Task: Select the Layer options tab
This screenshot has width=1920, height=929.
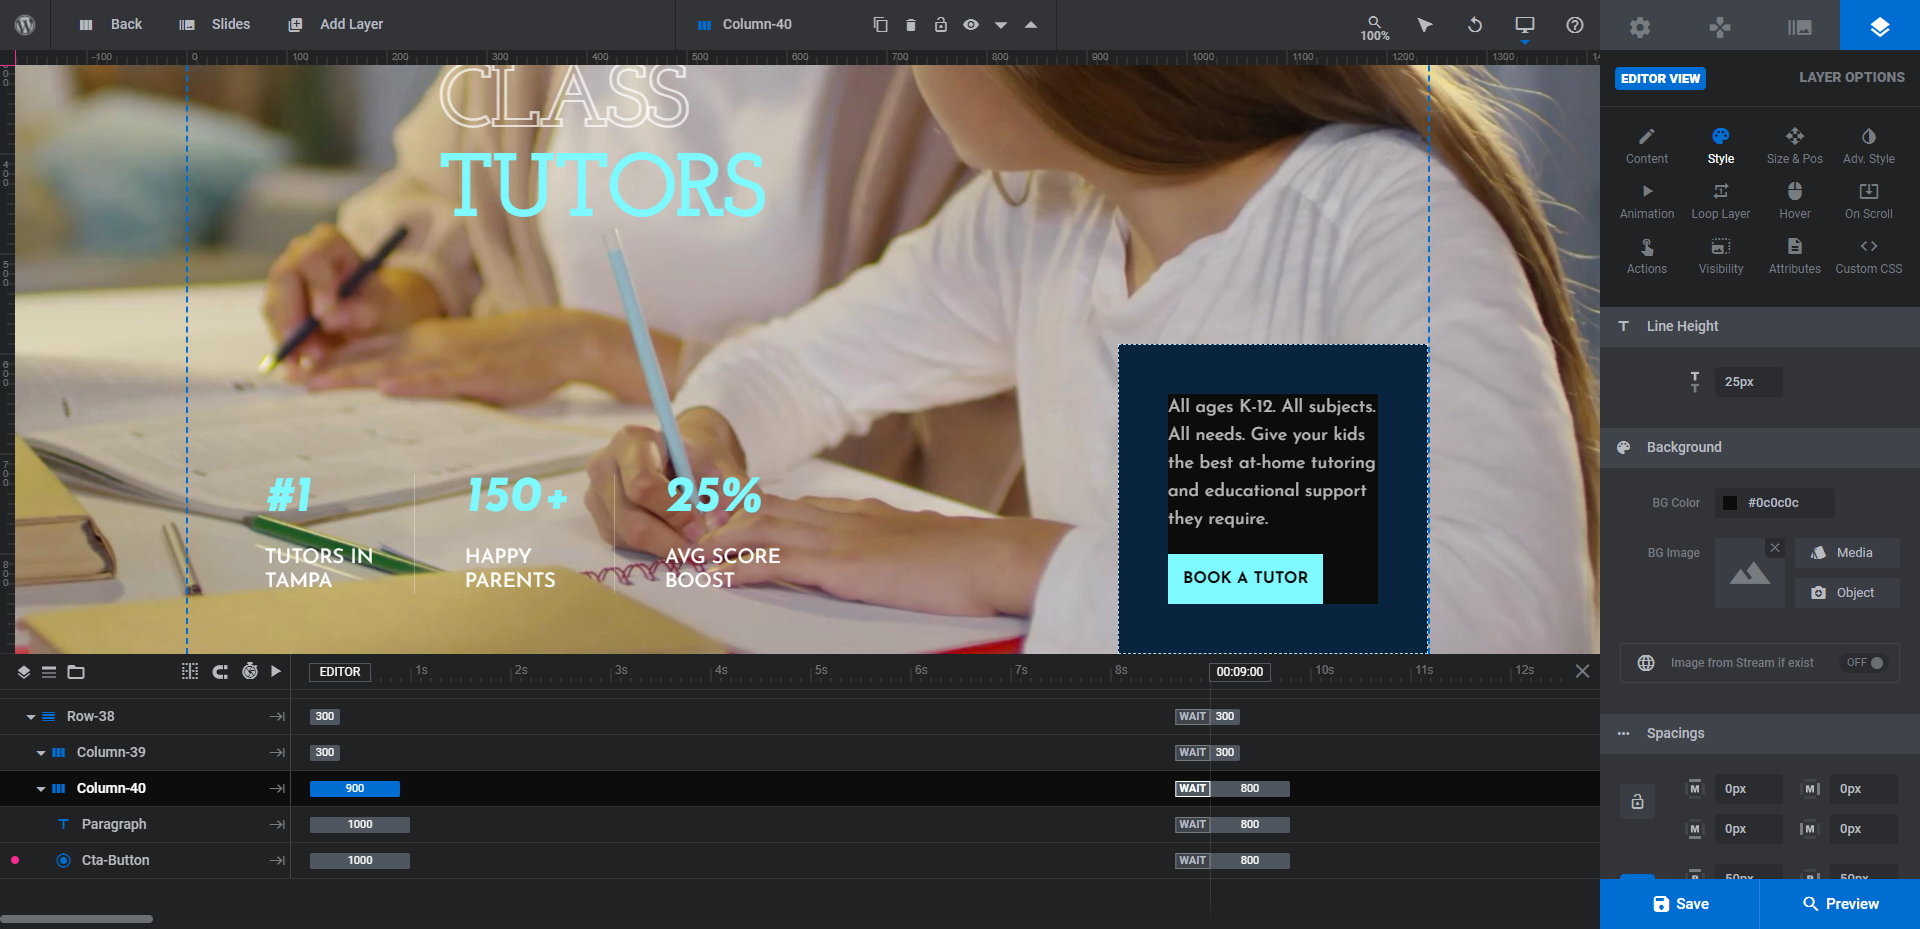Action: click(x=1880, y=25)
